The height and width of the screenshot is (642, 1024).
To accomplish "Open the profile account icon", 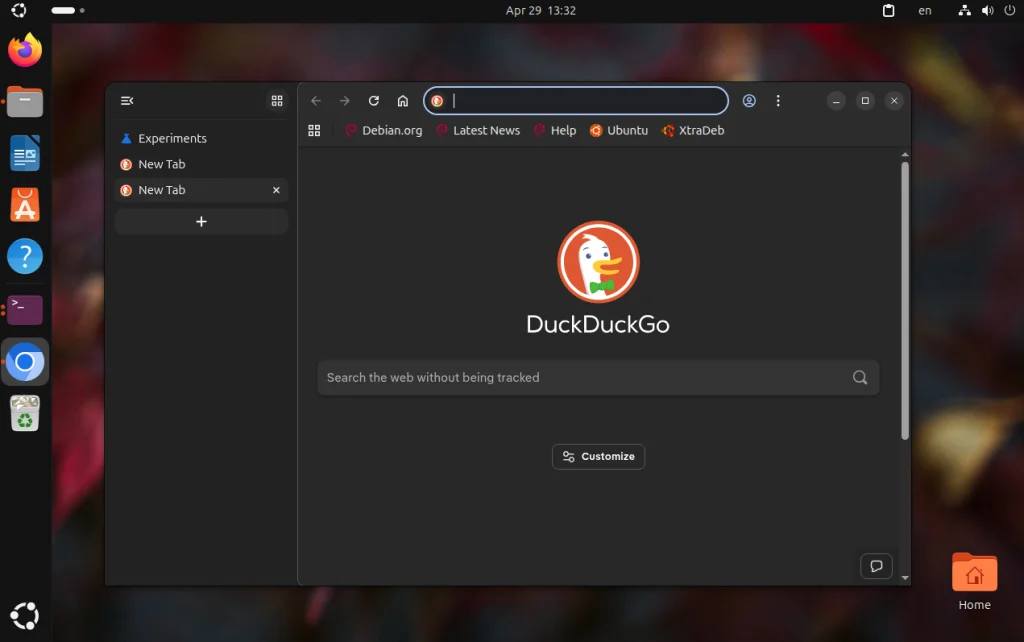I will [749, 101].
